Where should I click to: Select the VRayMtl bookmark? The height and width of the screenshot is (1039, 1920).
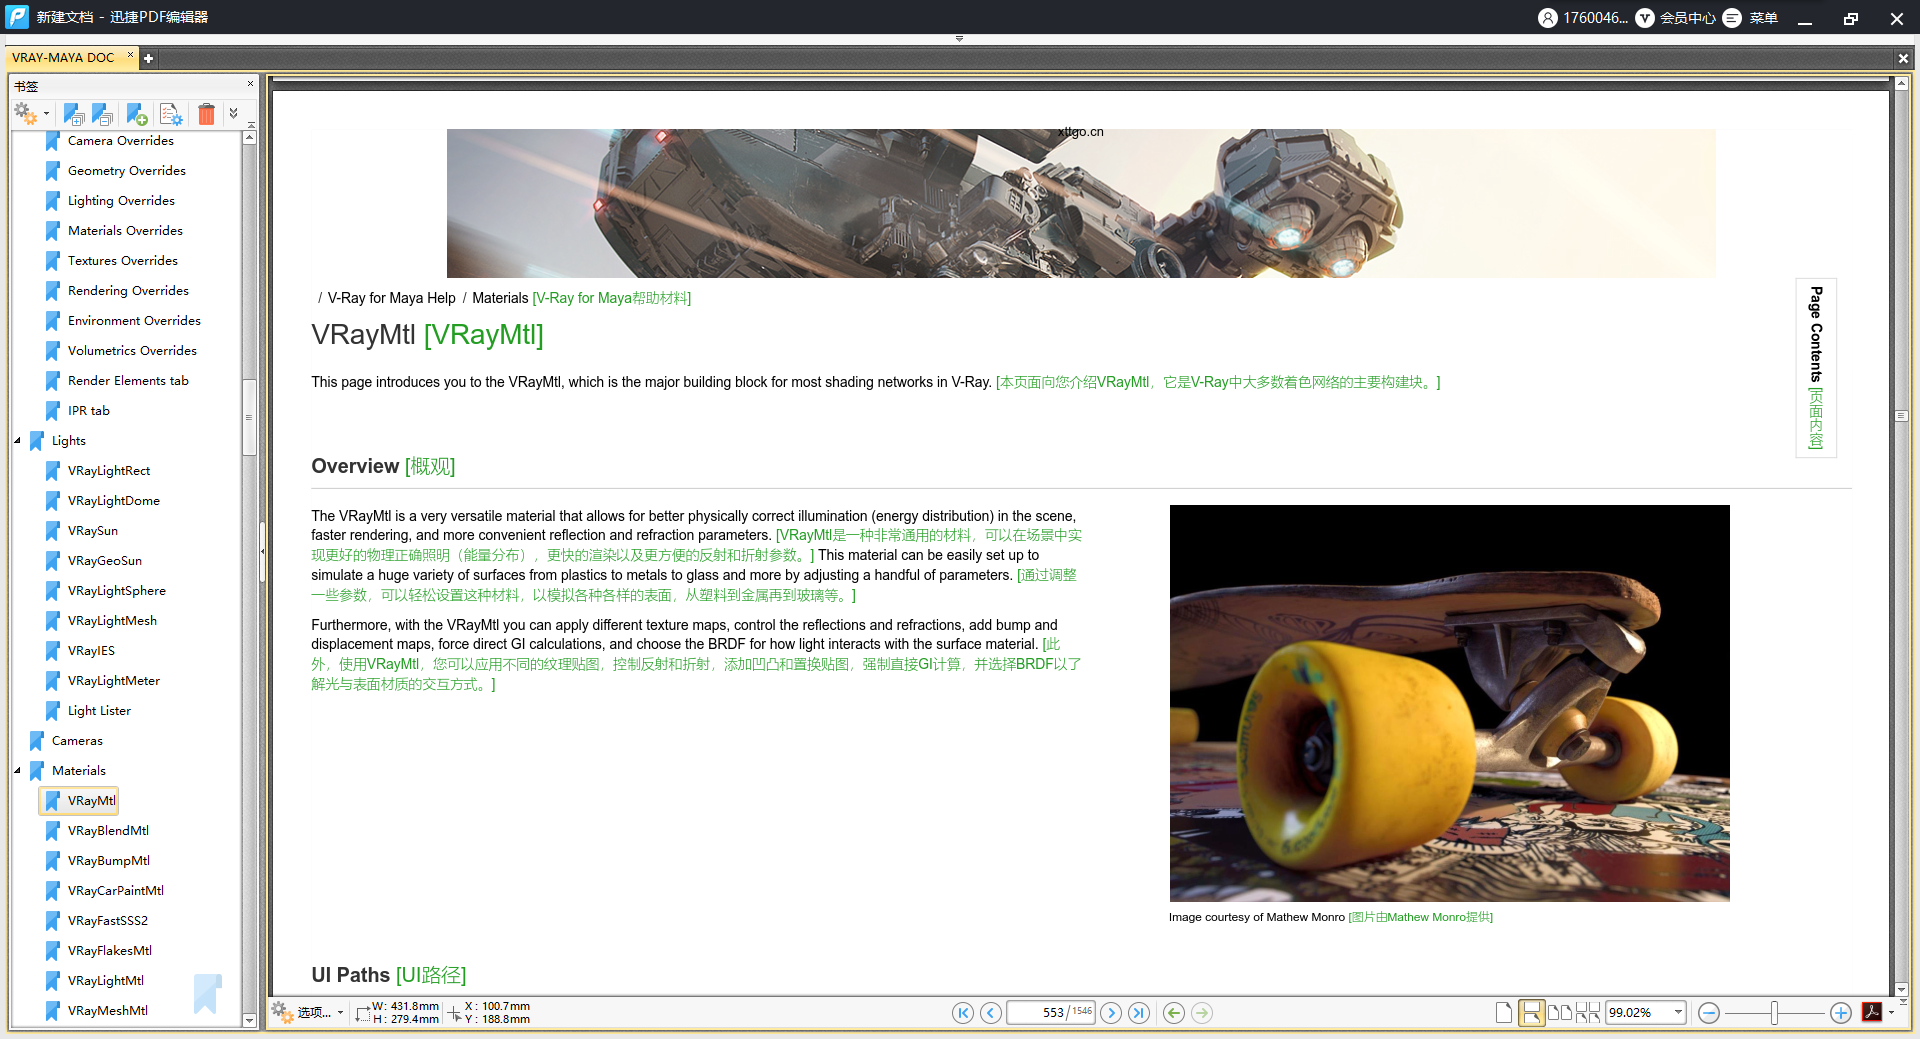(91, 801)
